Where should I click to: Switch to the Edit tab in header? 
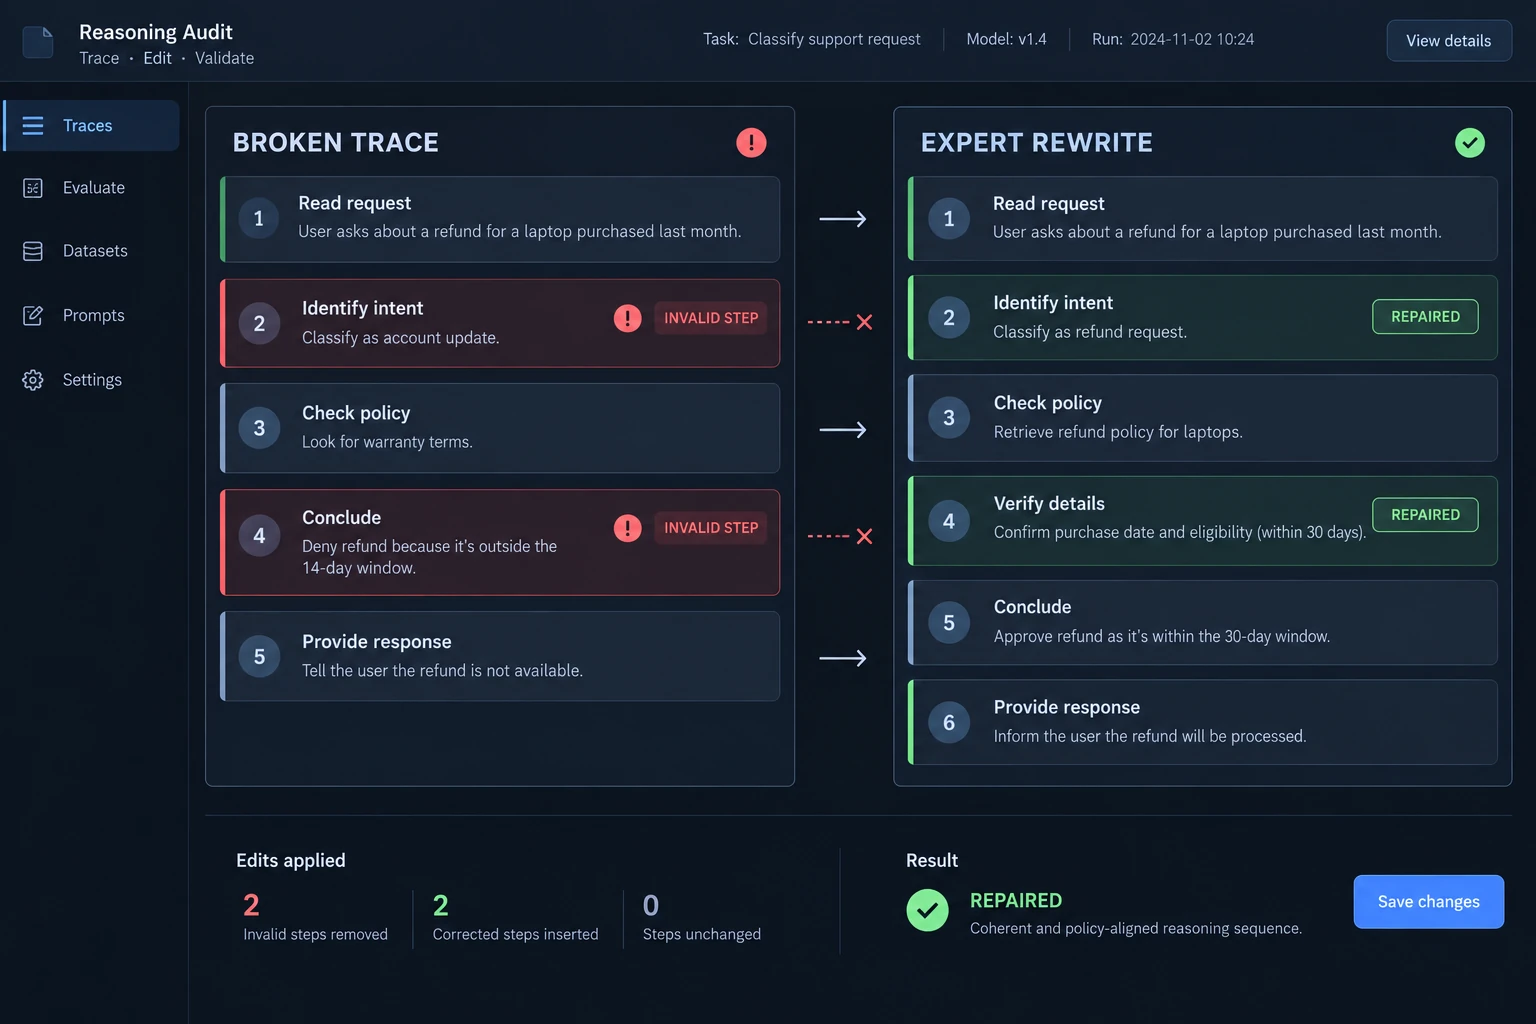tap(157, 58)
